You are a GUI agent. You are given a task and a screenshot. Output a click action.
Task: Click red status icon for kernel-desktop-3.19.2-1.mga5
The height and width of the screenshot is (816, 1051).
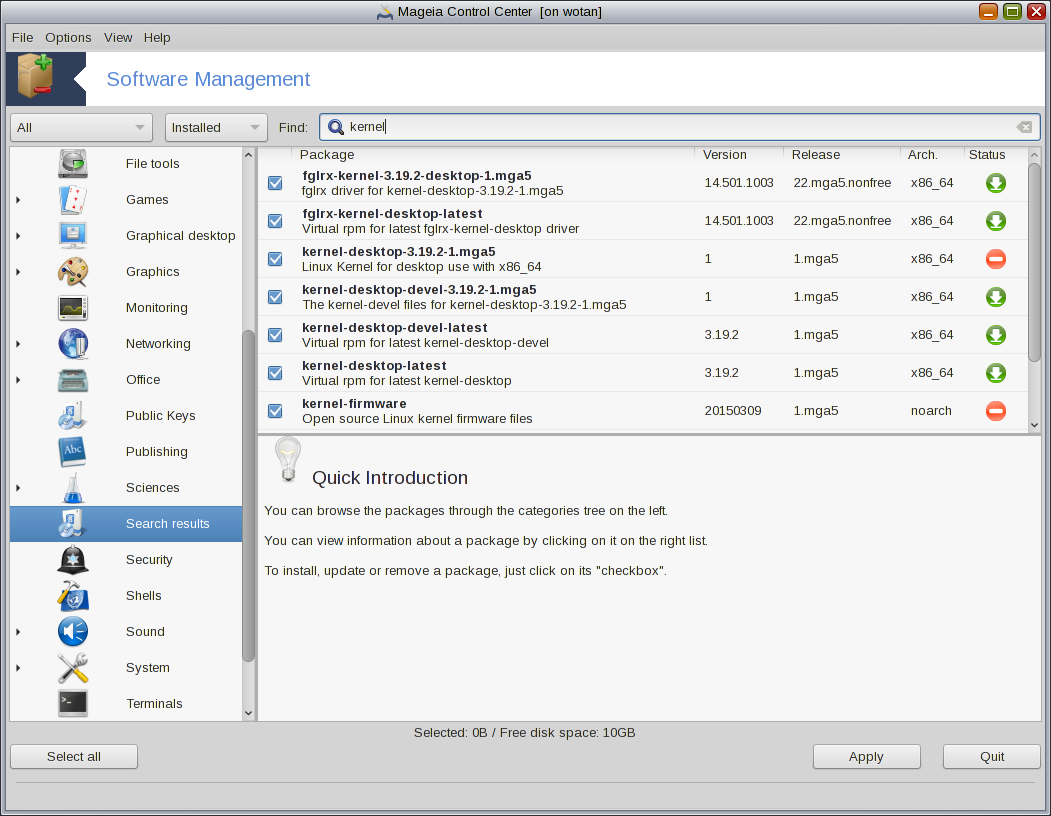click(x=996, y=259)
